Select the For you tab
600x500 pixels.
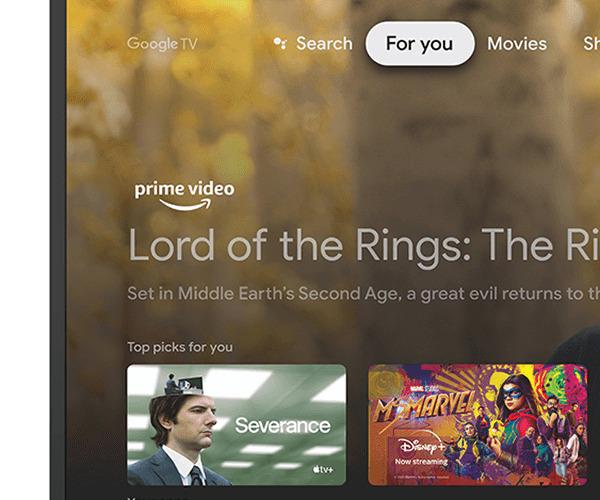point(420,43)
